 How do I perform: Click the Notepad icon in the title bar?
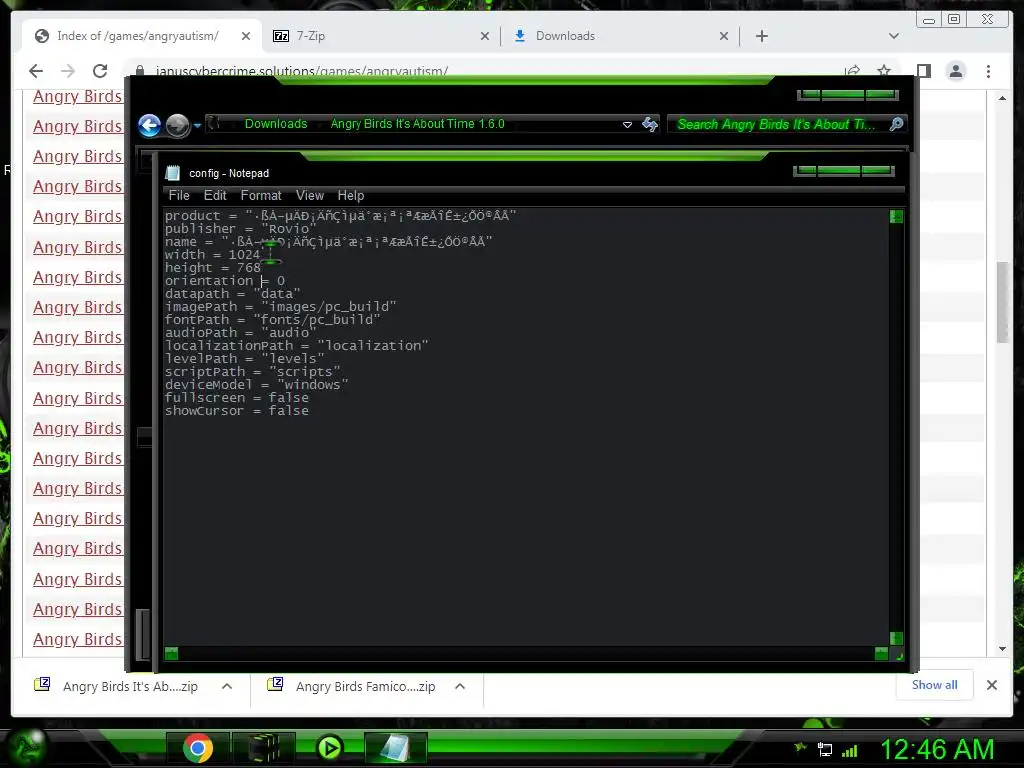(172, 173)
